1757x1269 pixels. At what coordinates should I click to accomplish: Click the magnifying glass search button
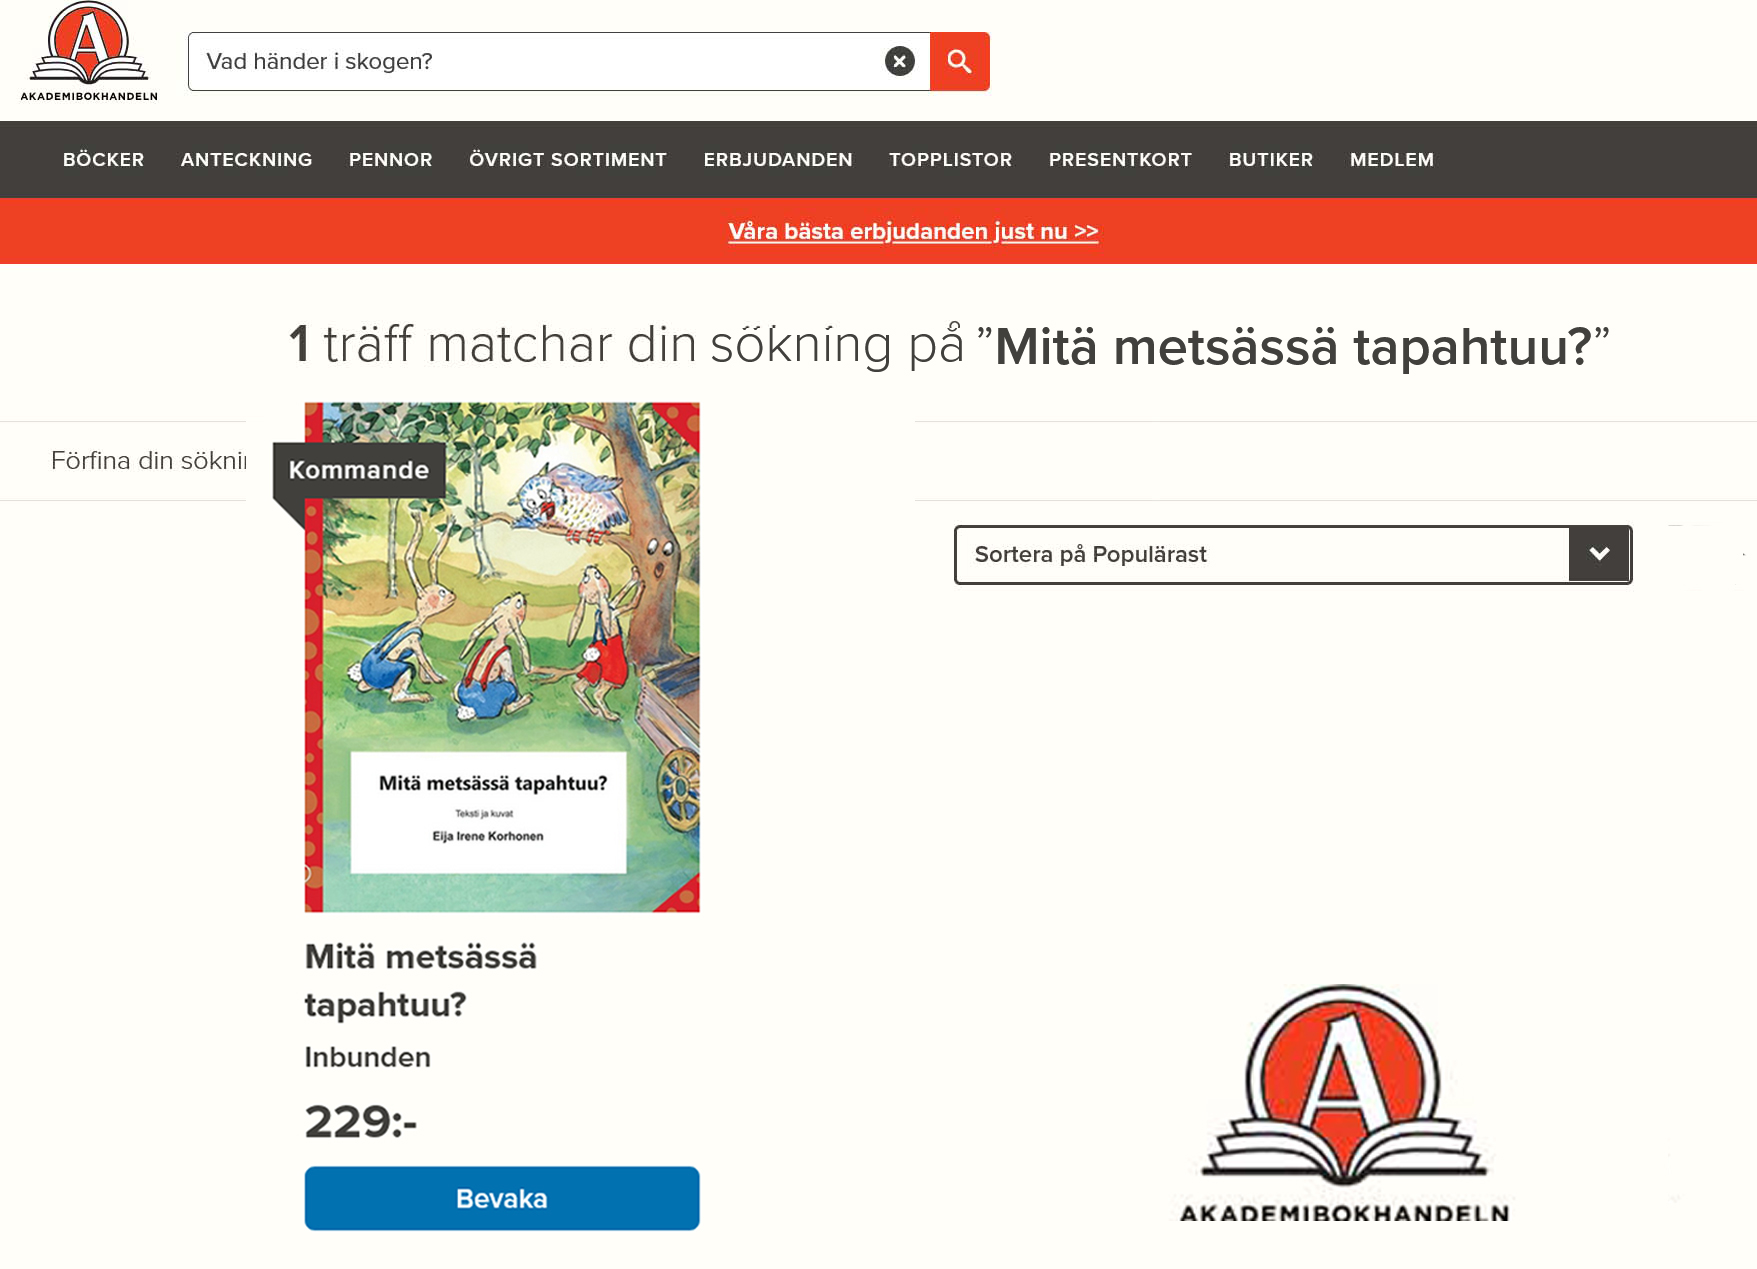(960, 61)
